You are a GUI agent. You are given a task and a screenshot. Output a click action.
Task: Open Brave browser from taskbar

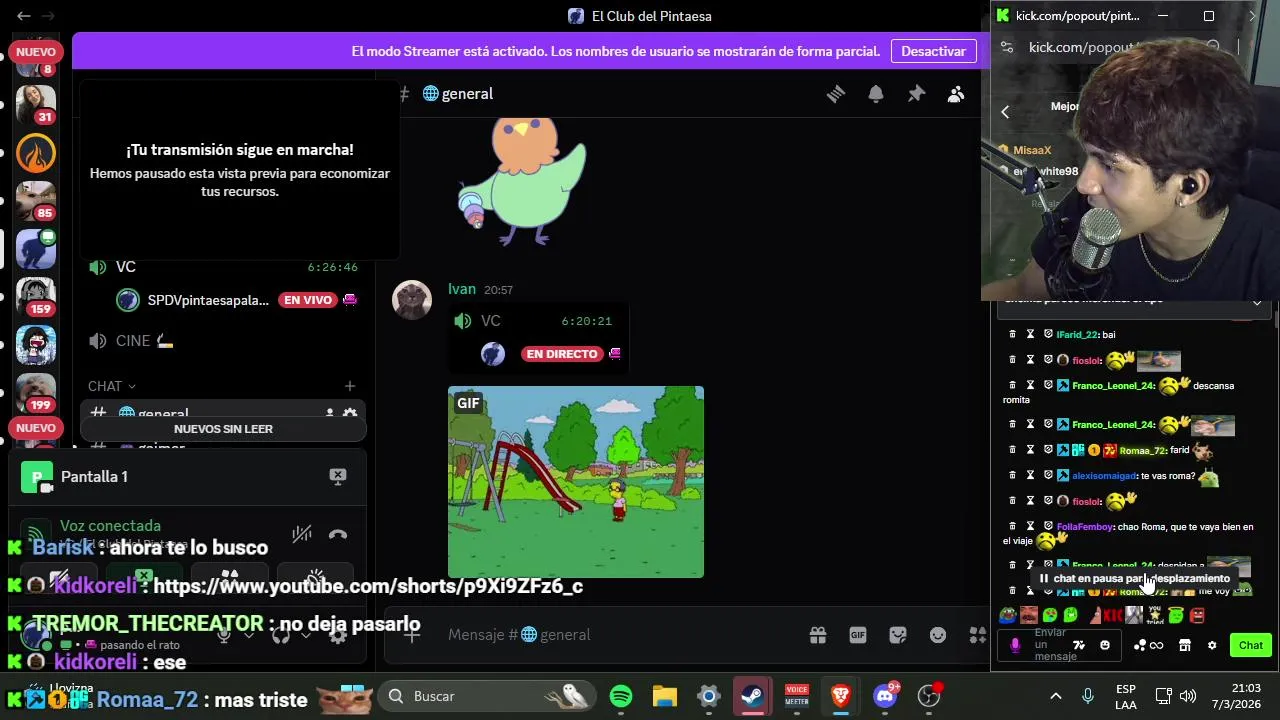(841, 696)
